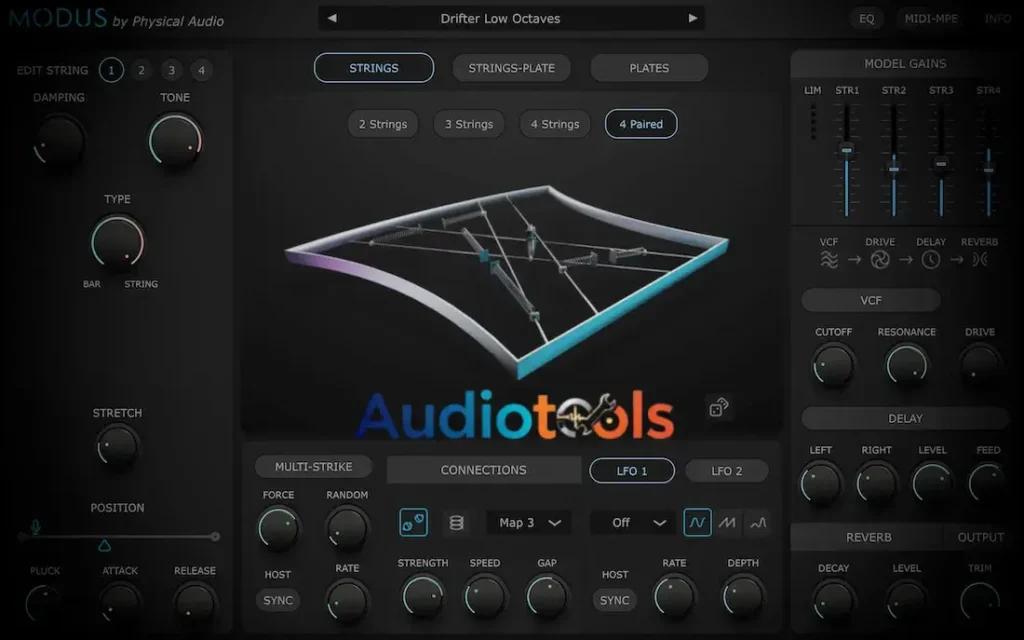
Task: Click the Delay Left knob
Action: [820, 484]
